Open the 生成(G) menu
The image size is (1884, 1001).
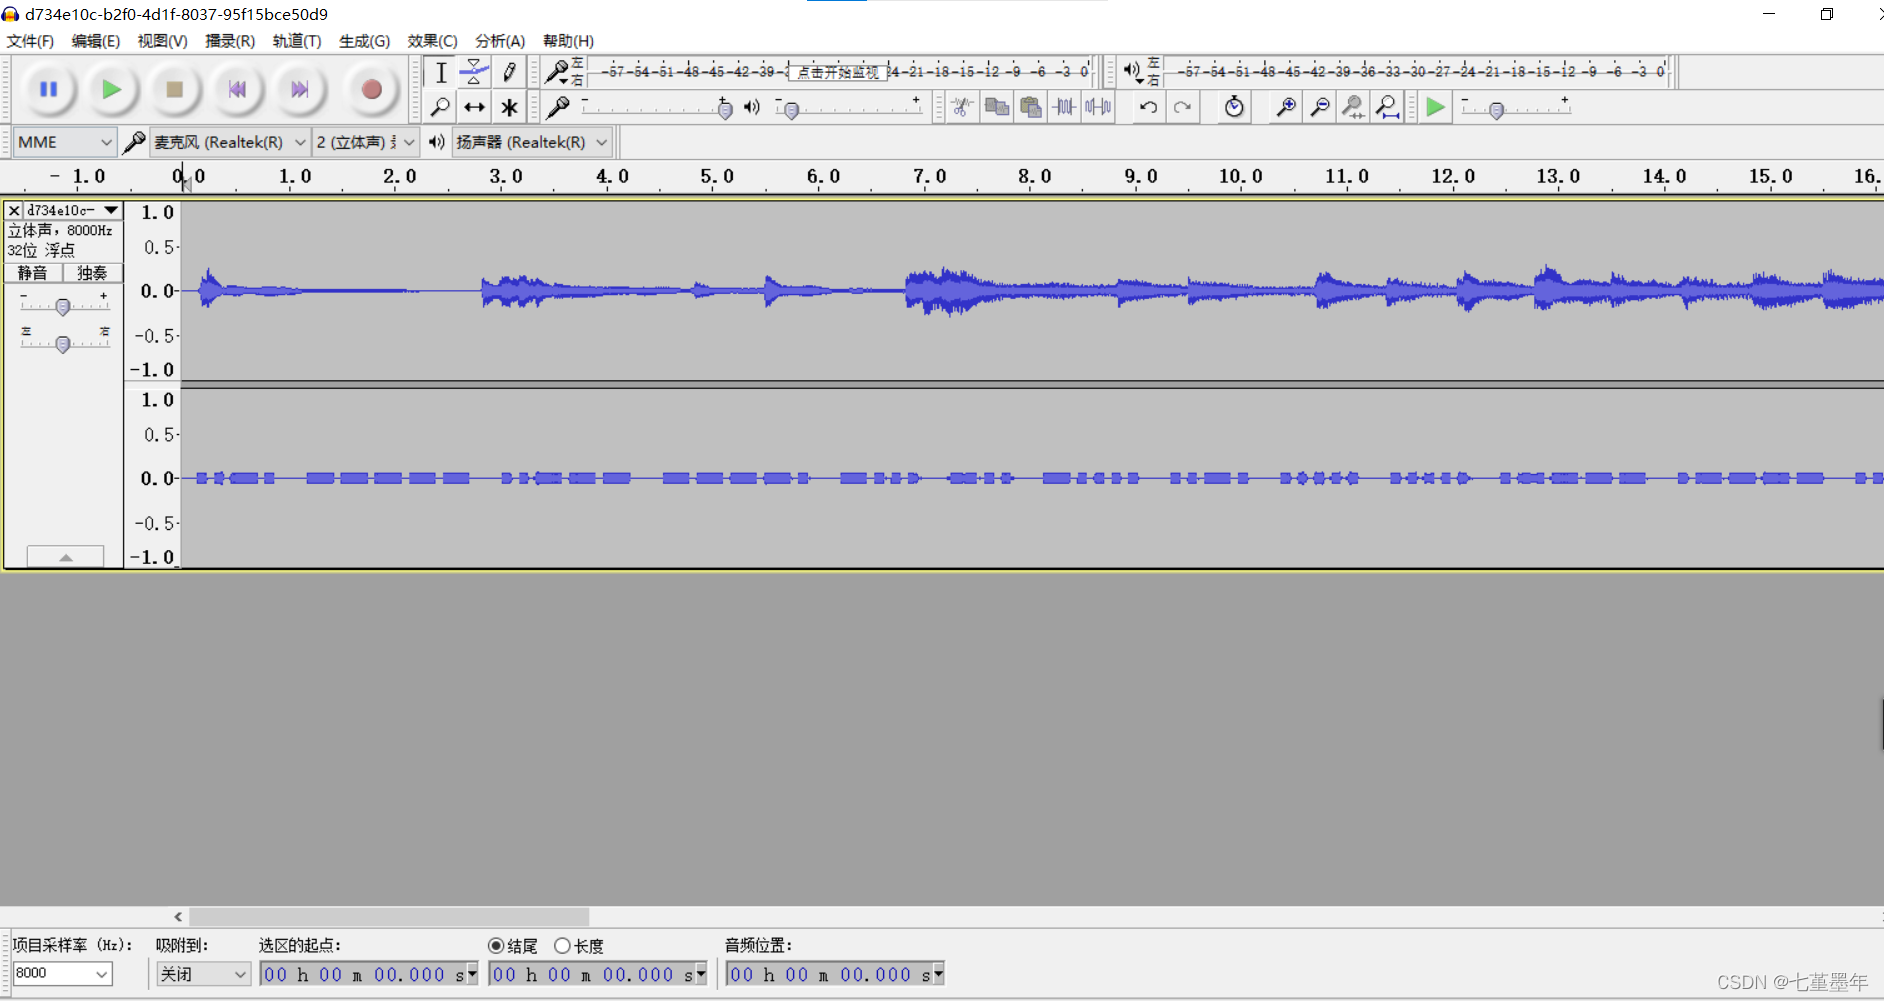tap(364, 41)
